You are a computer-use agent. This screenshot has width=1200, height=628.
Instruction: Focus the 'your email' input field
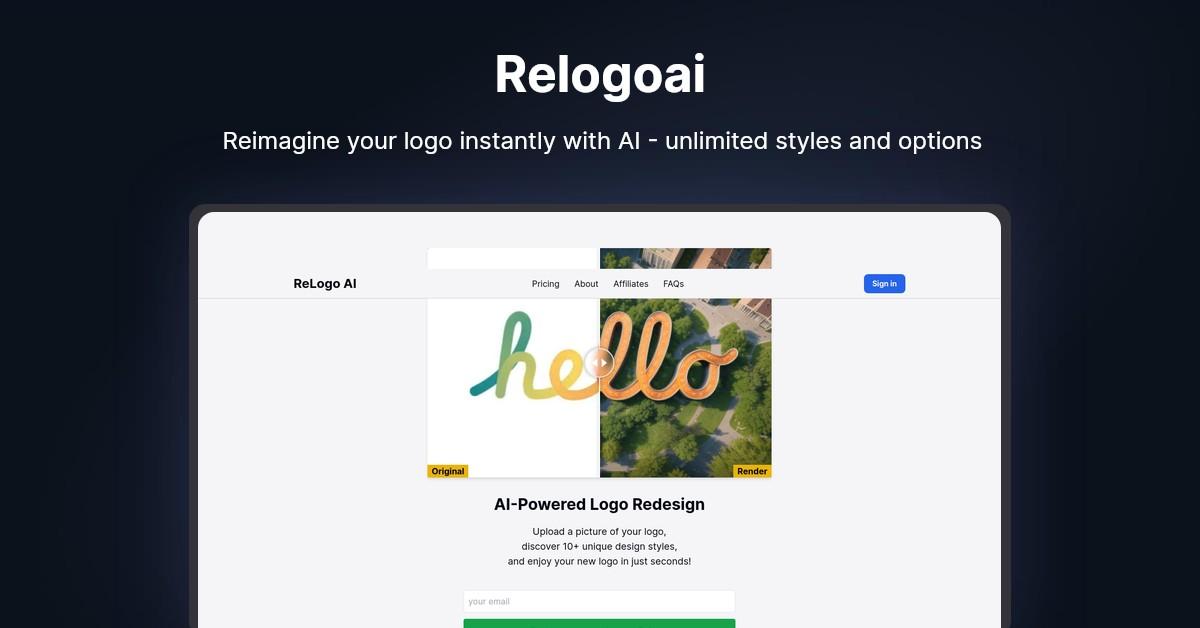599,601
